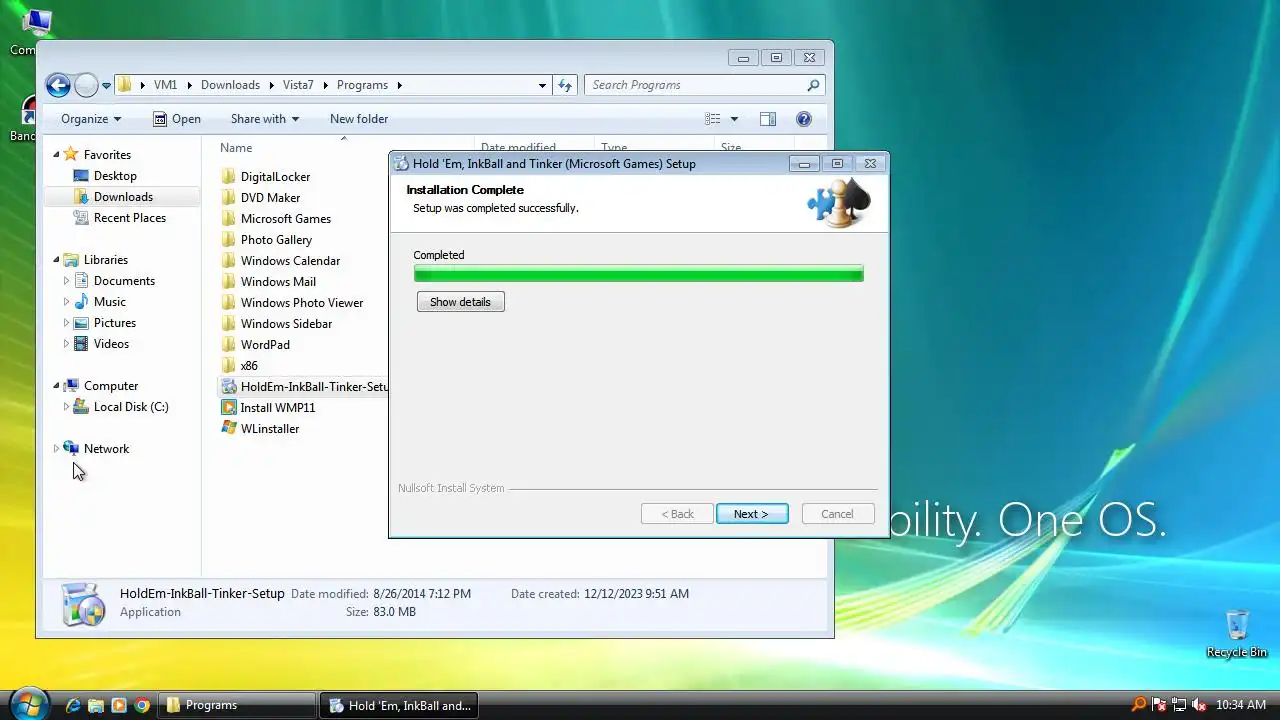Expand the Network node arrow

click(56, 449)
